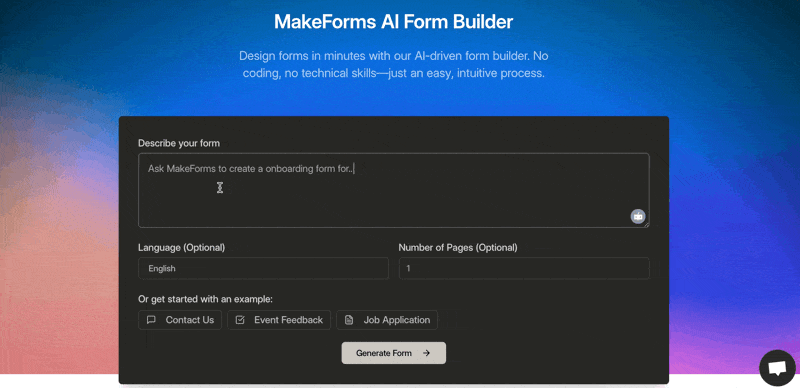Viewport: 800px width, 388px height.
Task: Click the checkbox icon on Event Feedback
Action: click(240, 320)
